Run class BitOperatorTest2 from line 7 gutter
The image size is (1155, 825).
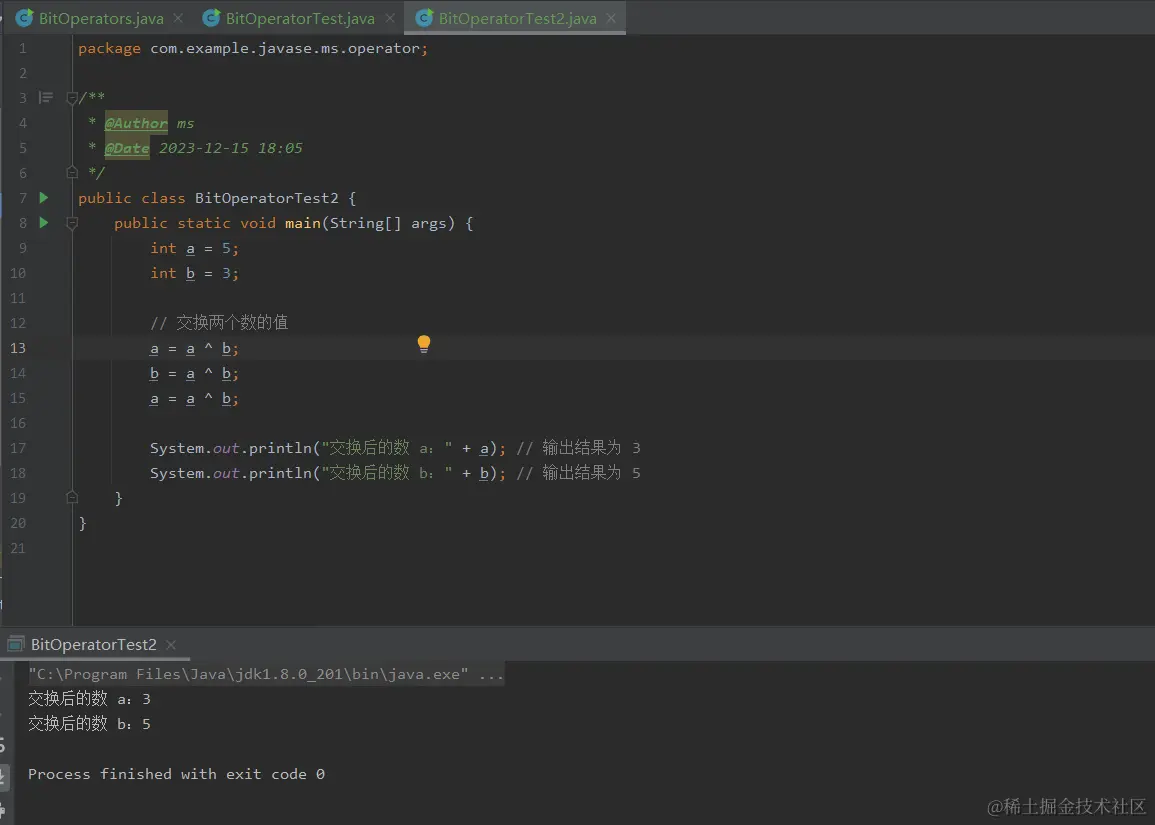tap(43, 197)
